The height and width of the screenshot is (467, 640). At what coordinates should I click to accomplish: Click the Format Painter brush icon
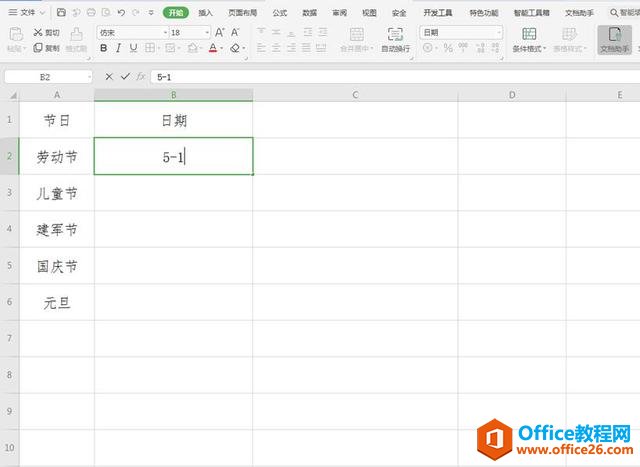coord(76,34)
